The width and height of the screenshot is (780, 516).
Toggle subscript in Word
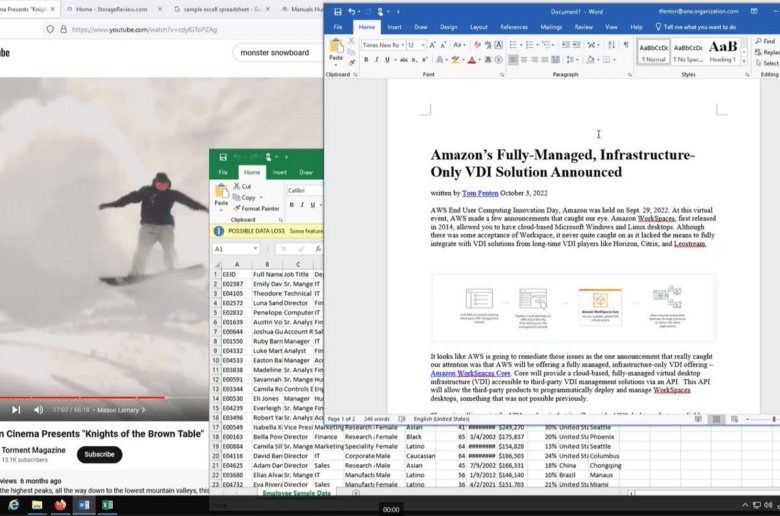(x=414, y=60)
